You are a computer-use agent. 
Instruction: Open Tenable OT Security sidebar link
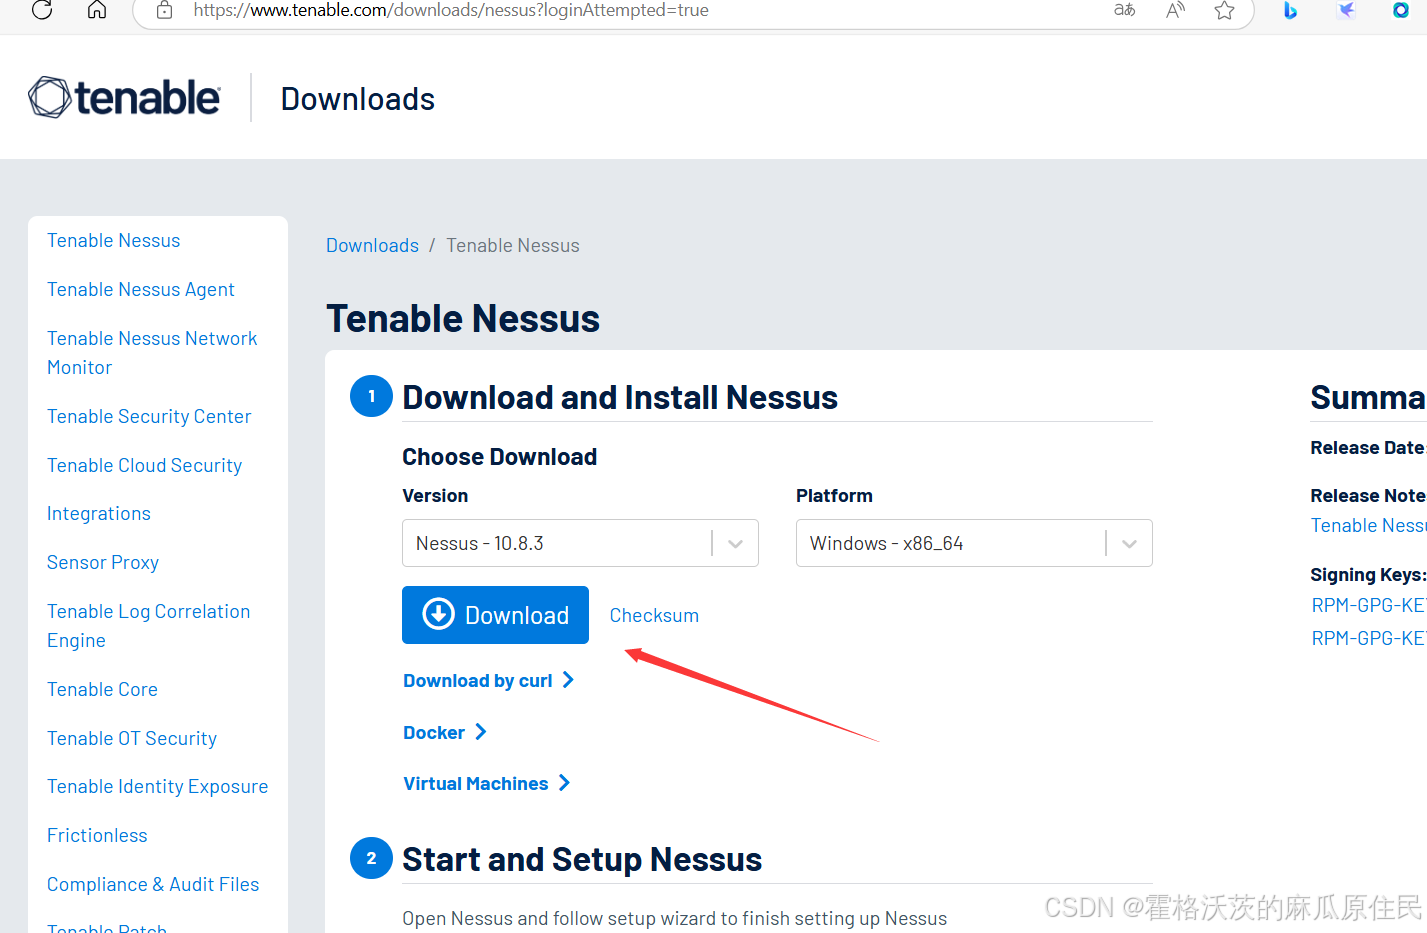[x=132, y=739]
